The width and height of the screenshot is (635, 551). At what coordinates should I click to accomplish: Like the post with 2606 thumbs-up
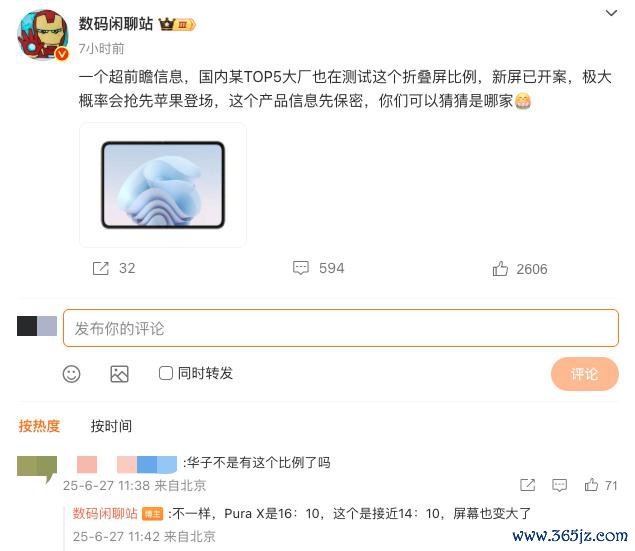pos(500,269)
